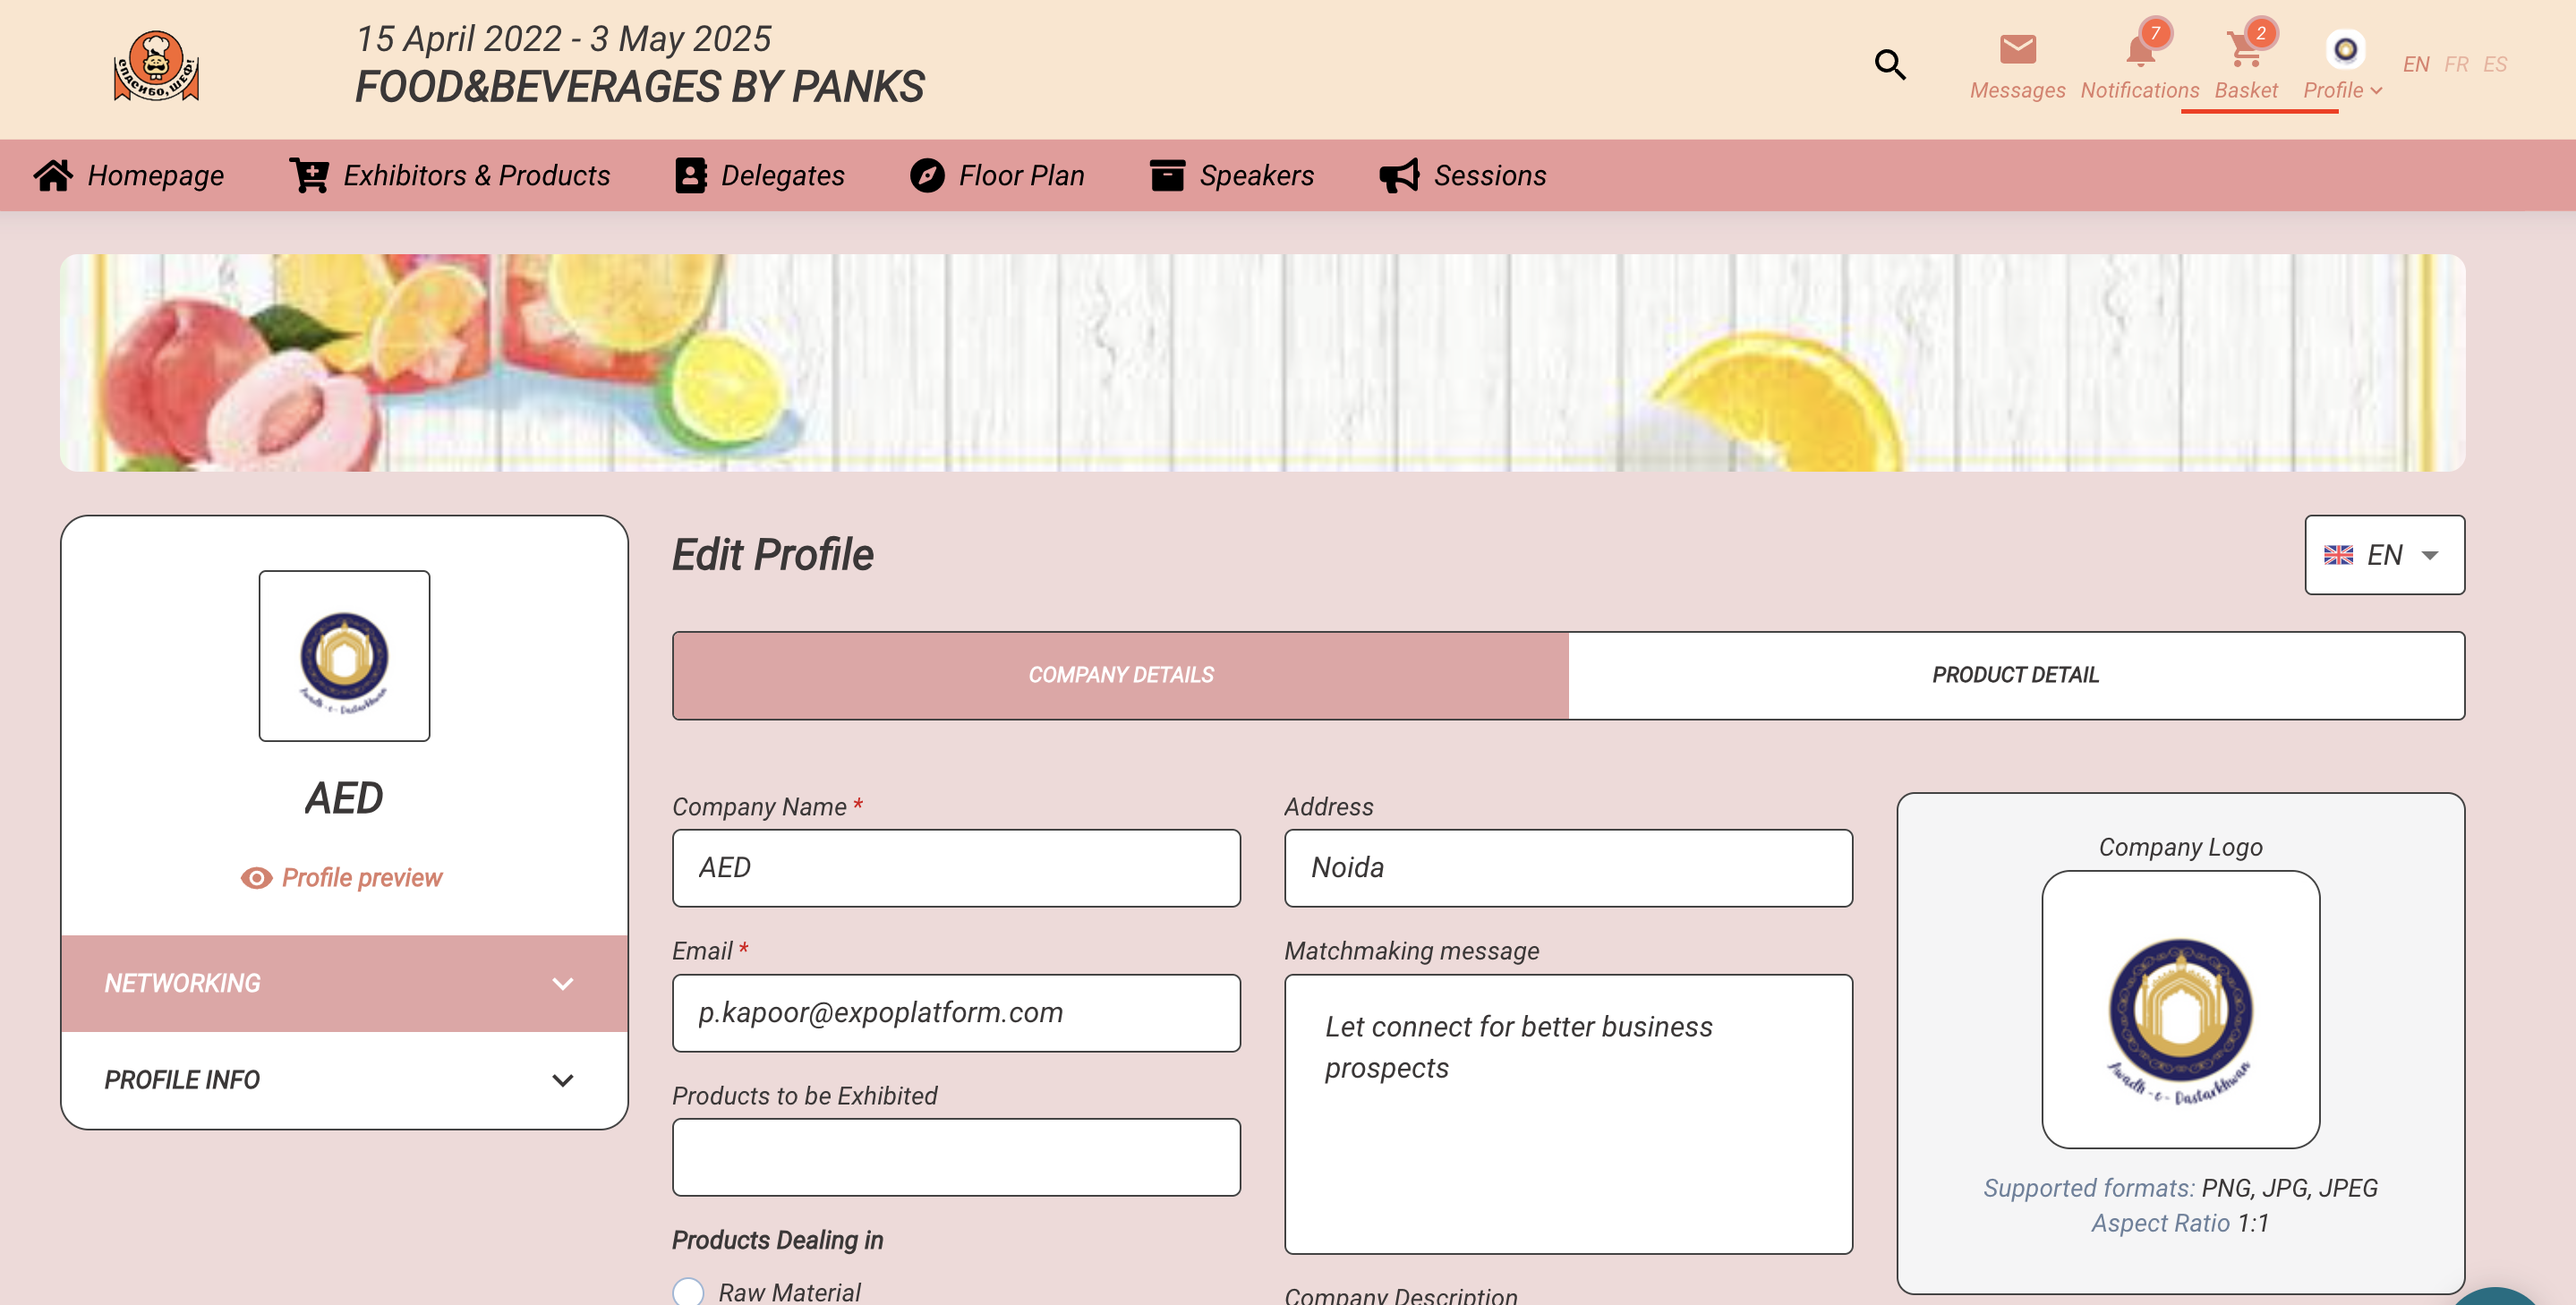Open Messages envelope icon
This screenshot has height=1305, width=2576.
click(x=2017, y=49)
